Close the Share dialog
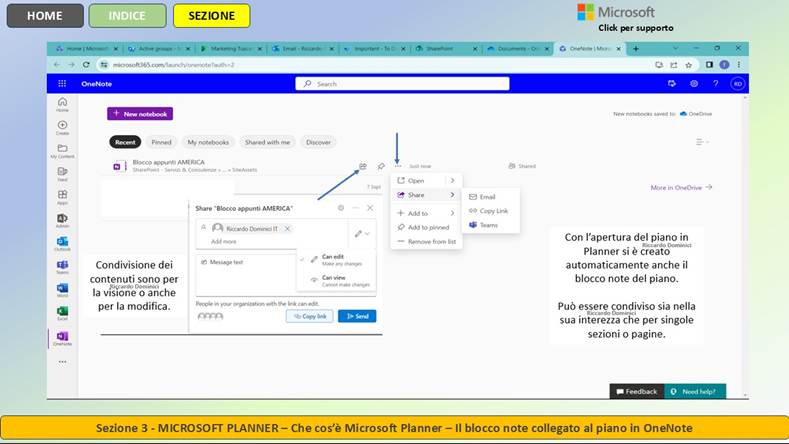This screenshot has width=789, height=444. 370,207
